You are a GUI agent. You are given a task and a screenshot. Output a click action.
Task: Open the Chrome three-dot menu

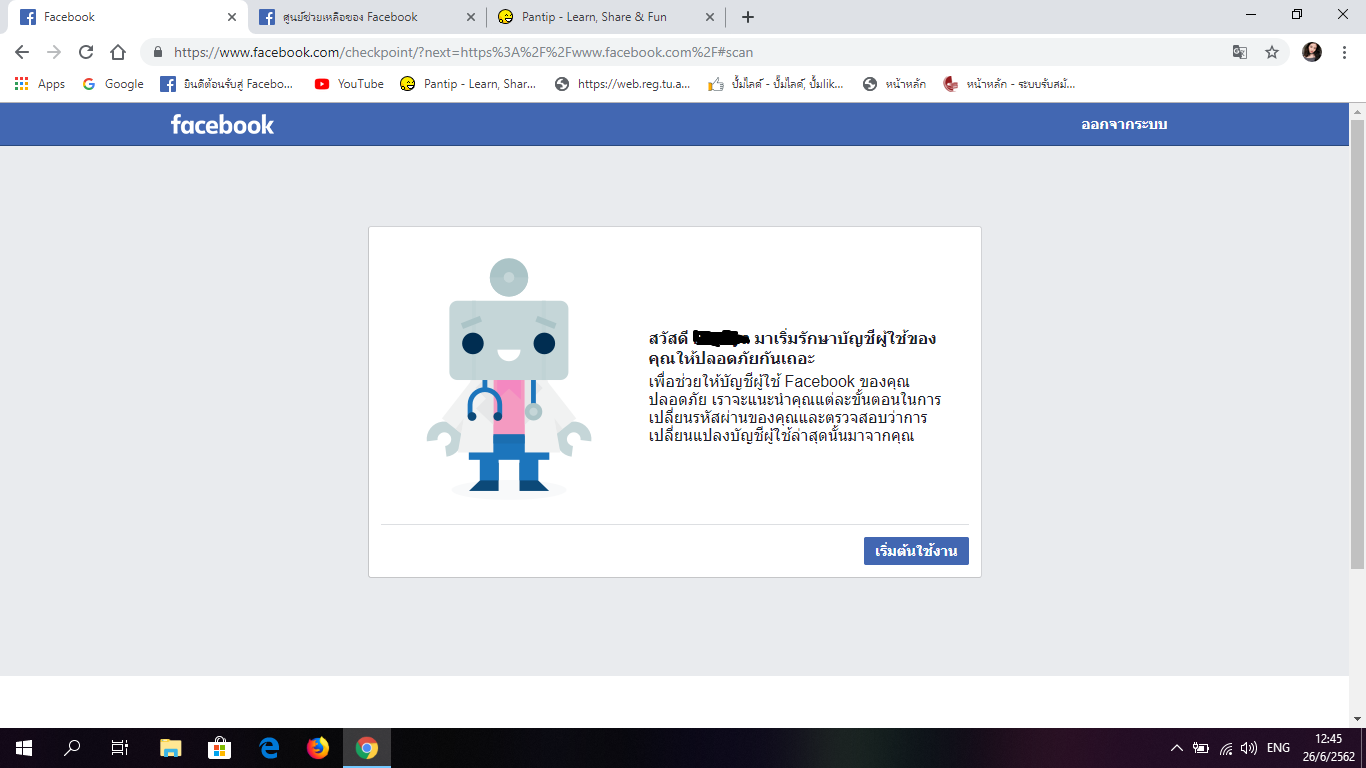pos(1345,52)
